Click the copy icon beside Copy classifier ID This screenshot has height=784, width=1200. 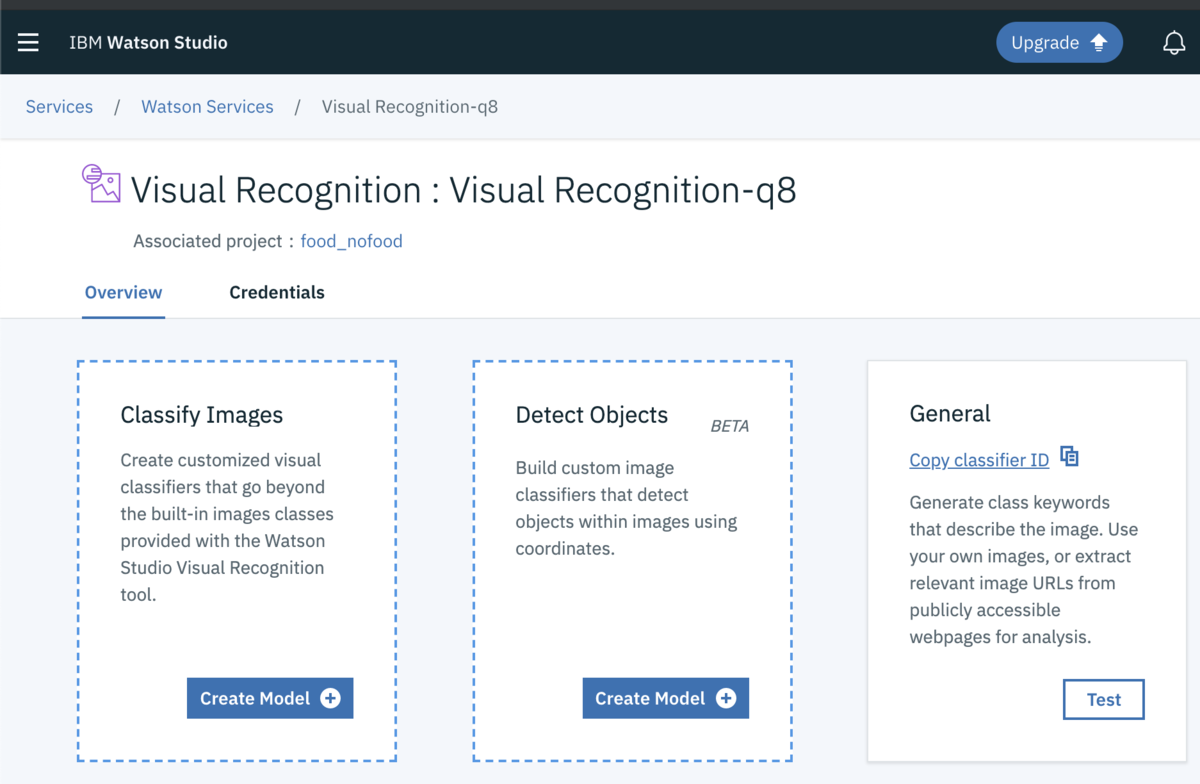1069,457
